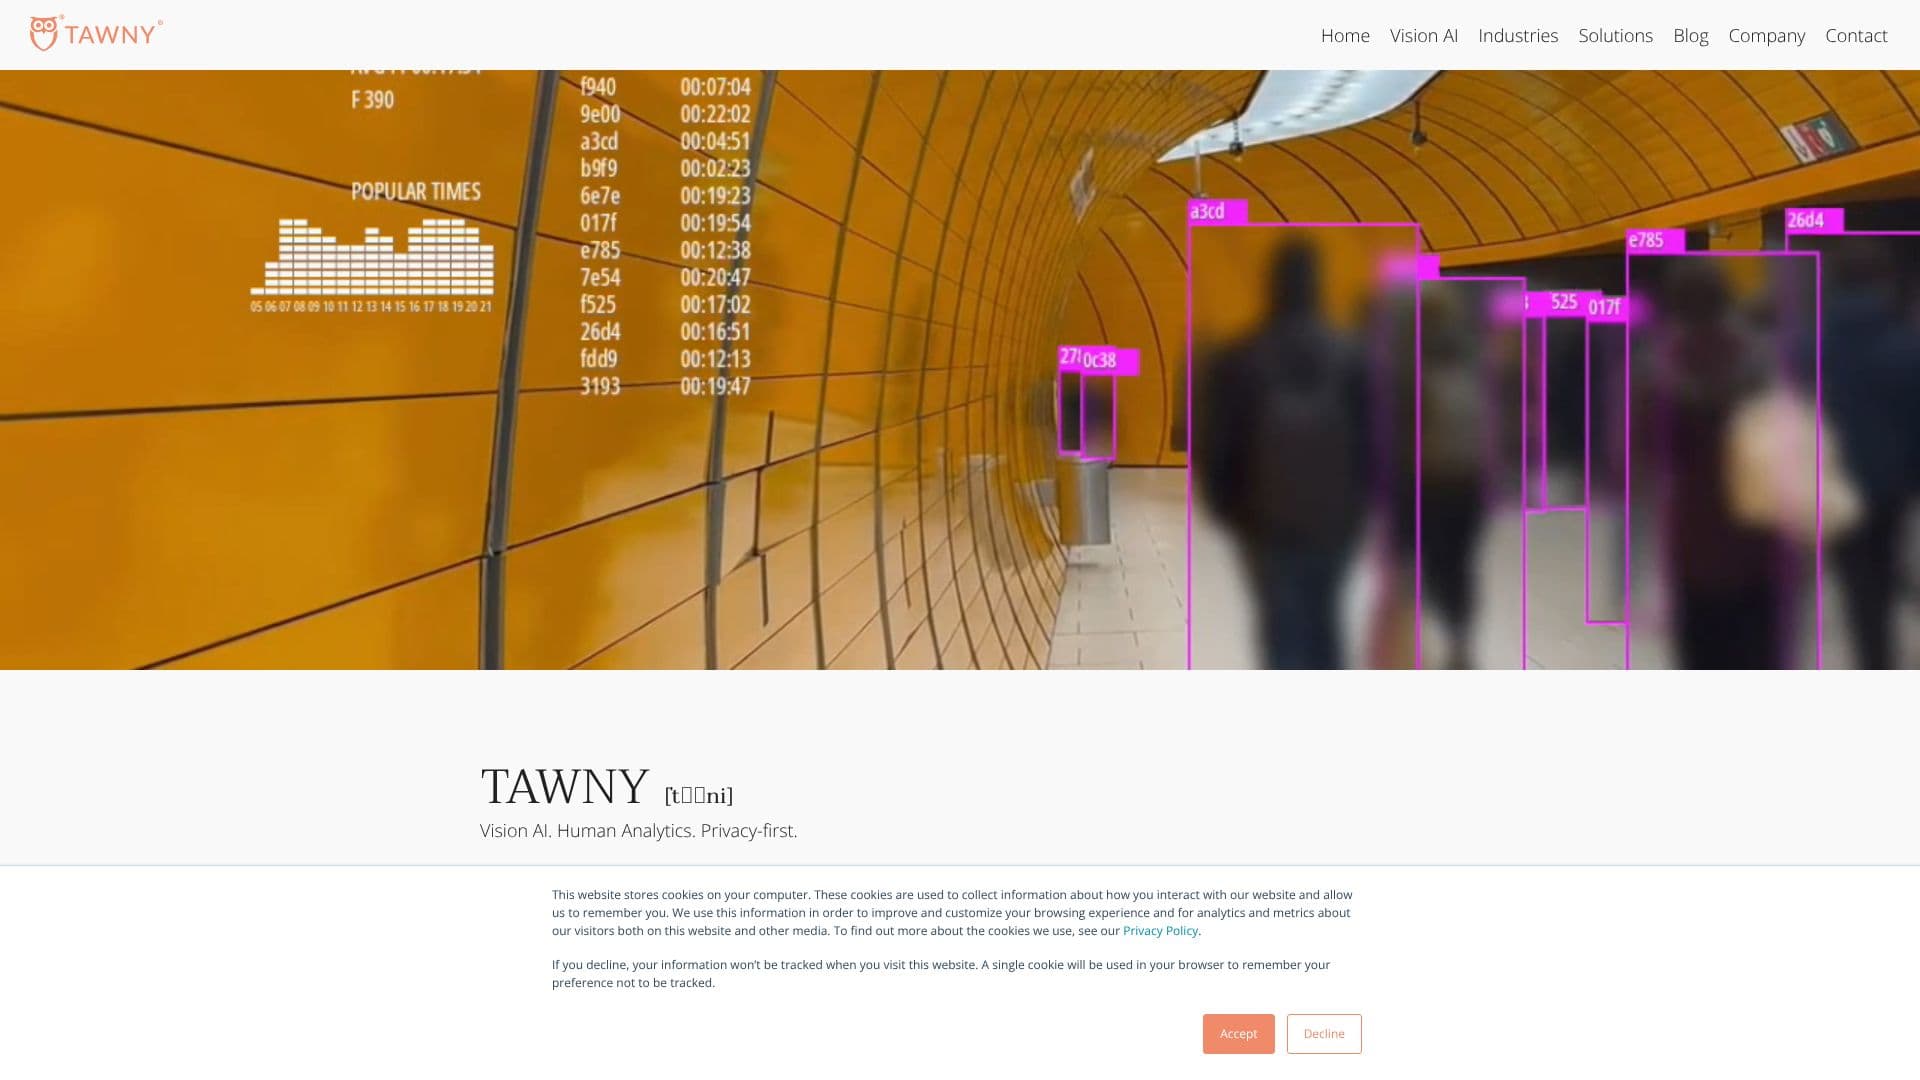
Task: Decline cookie tracking
Action: tap(1323, 1033)
